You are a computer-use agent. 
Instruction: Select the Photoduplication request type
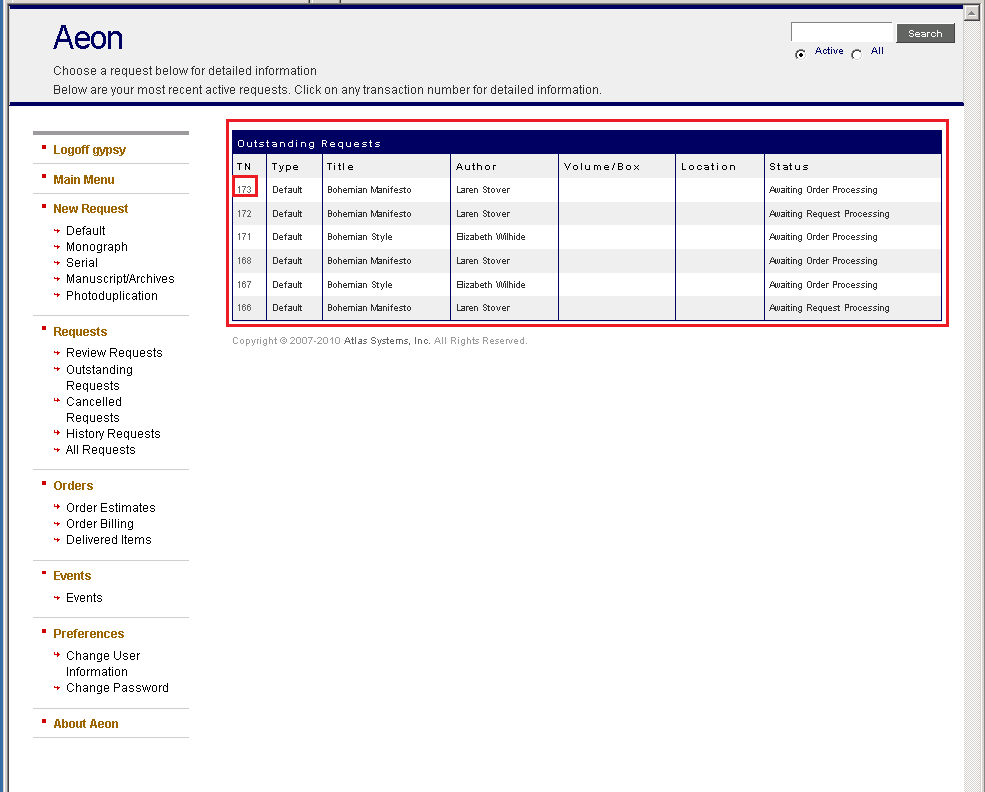coord(111,295)
